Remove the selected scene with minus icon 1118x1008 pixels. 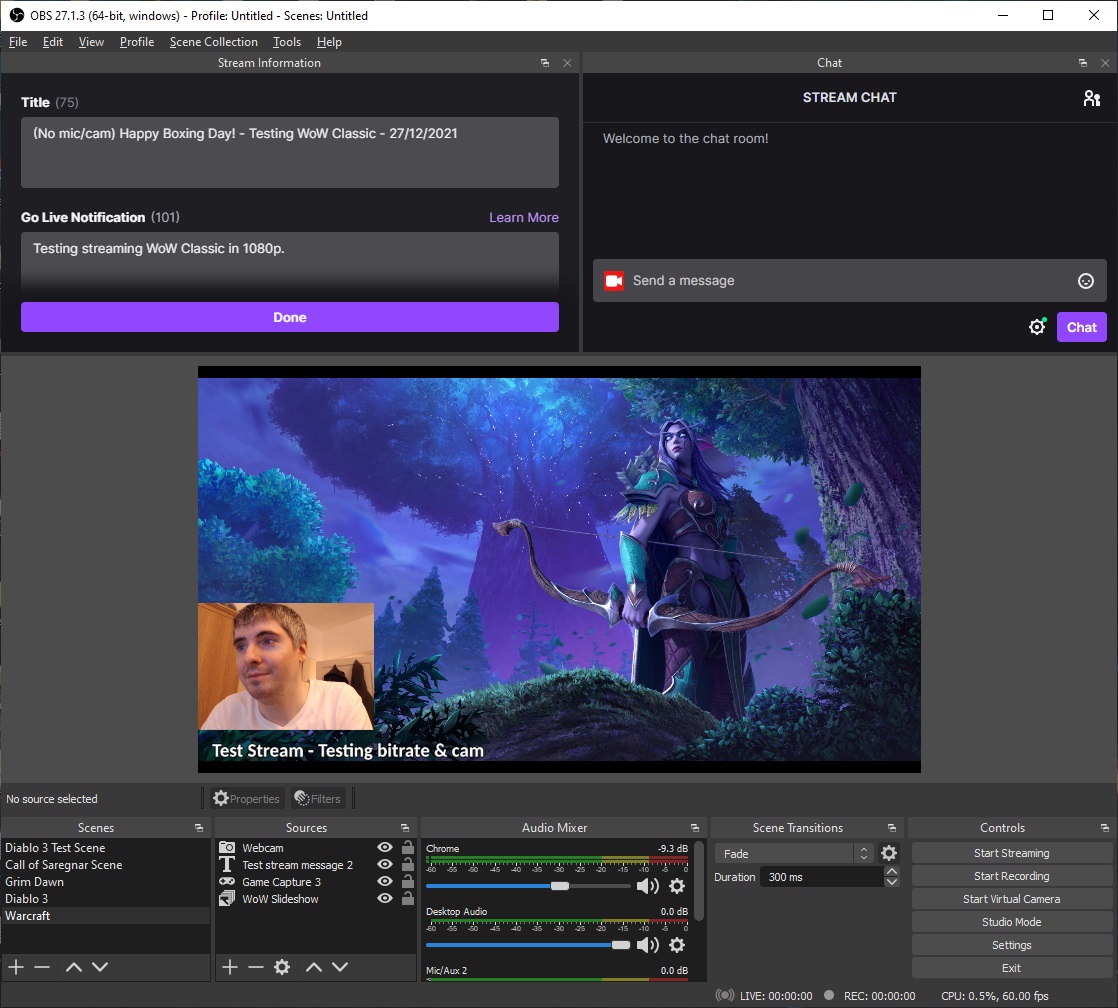[42, 967]
